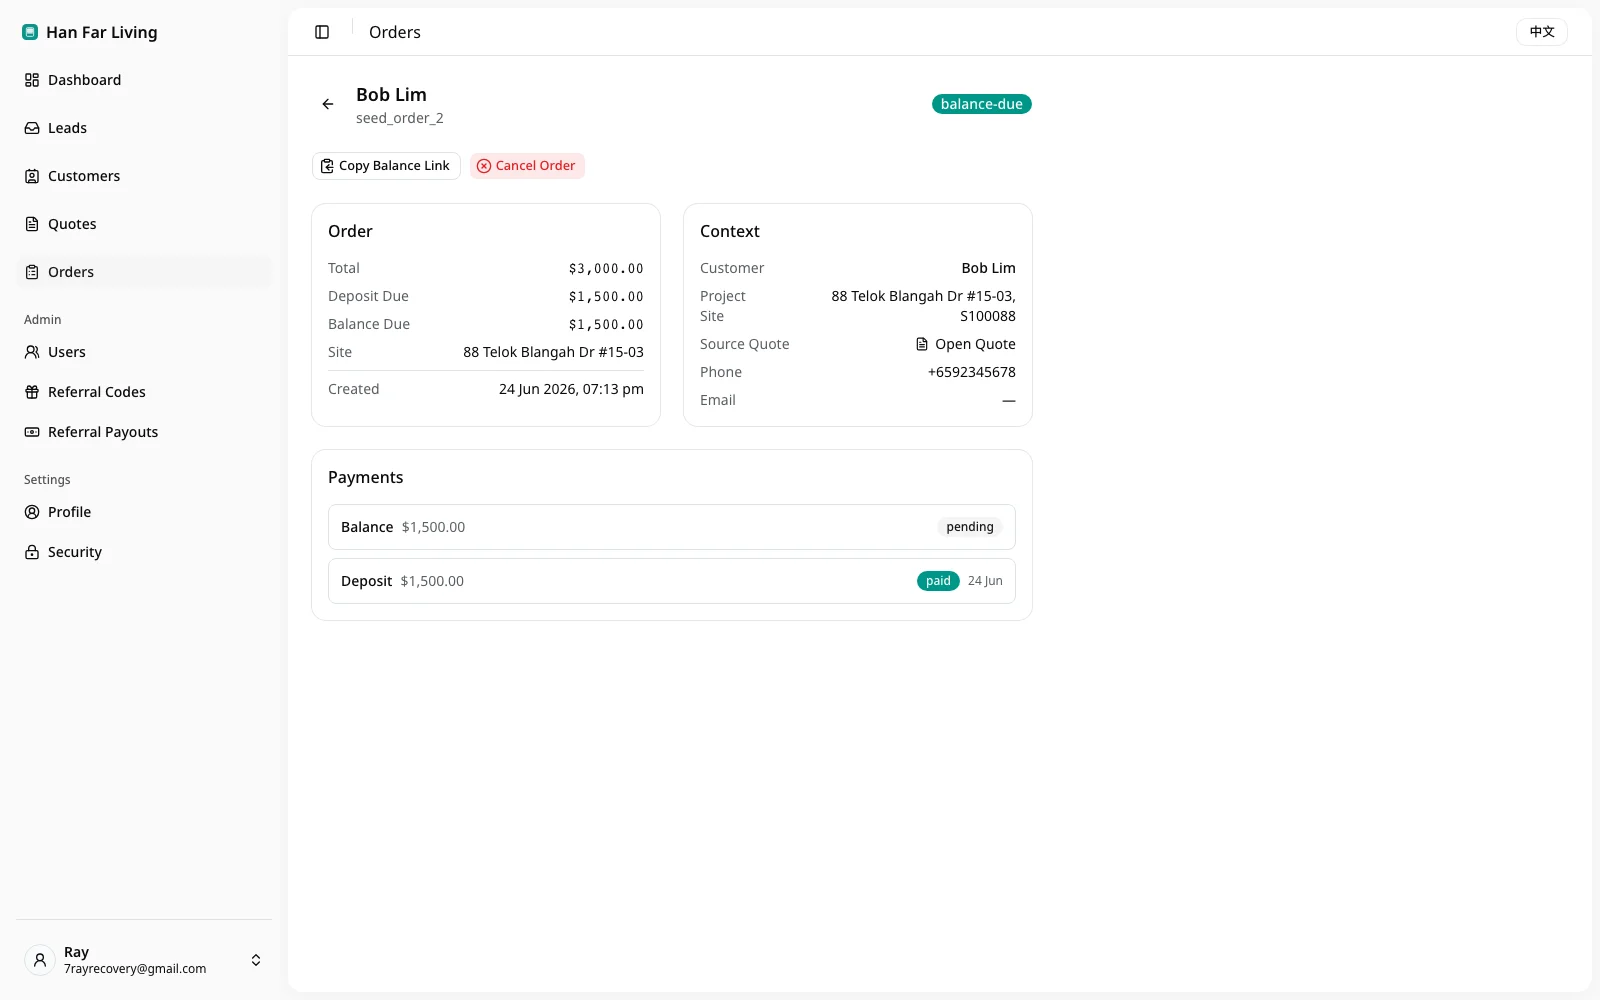Click the back arrow beside Bob Lim
Image resolution: width=1600 pixels, height=1000 pixels.
[328, 104]
